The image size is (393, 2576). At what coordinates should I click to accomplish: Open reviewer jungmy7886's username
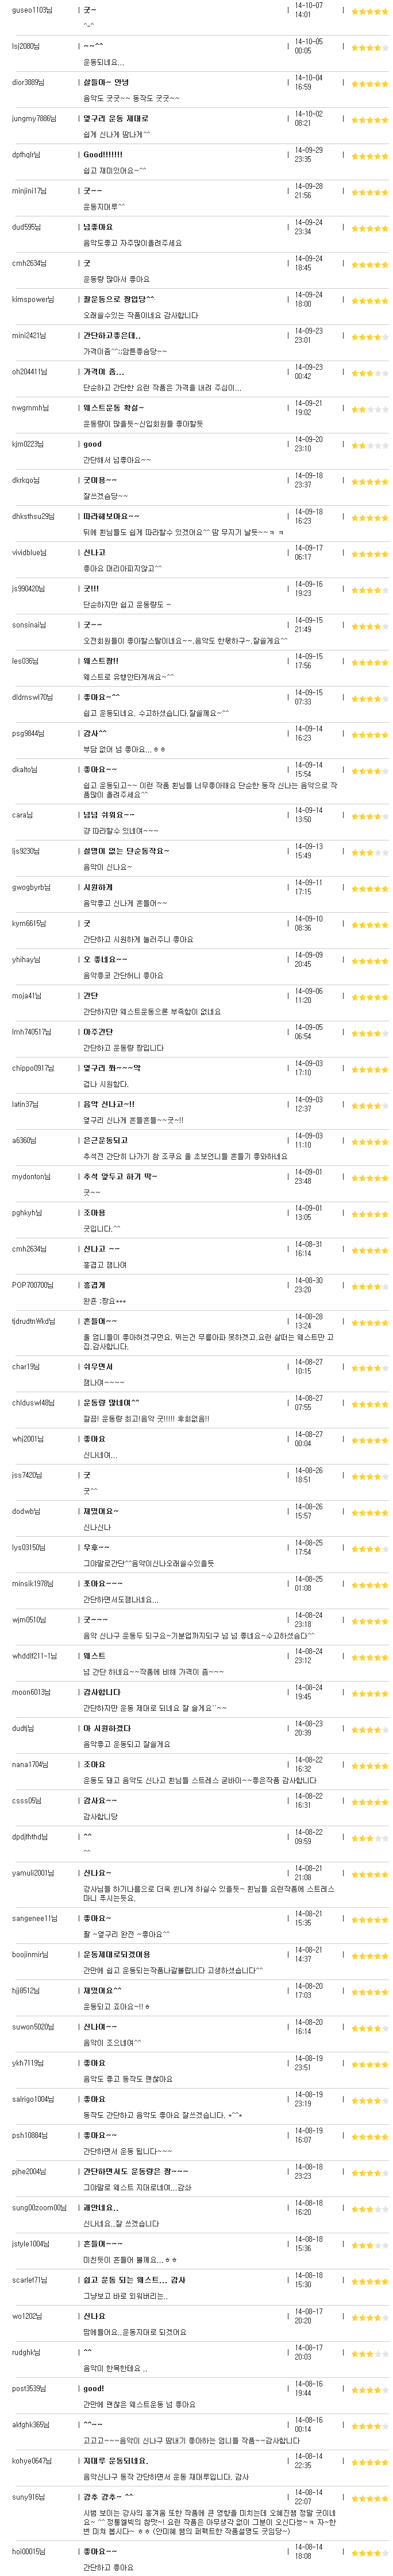(33, 118)
